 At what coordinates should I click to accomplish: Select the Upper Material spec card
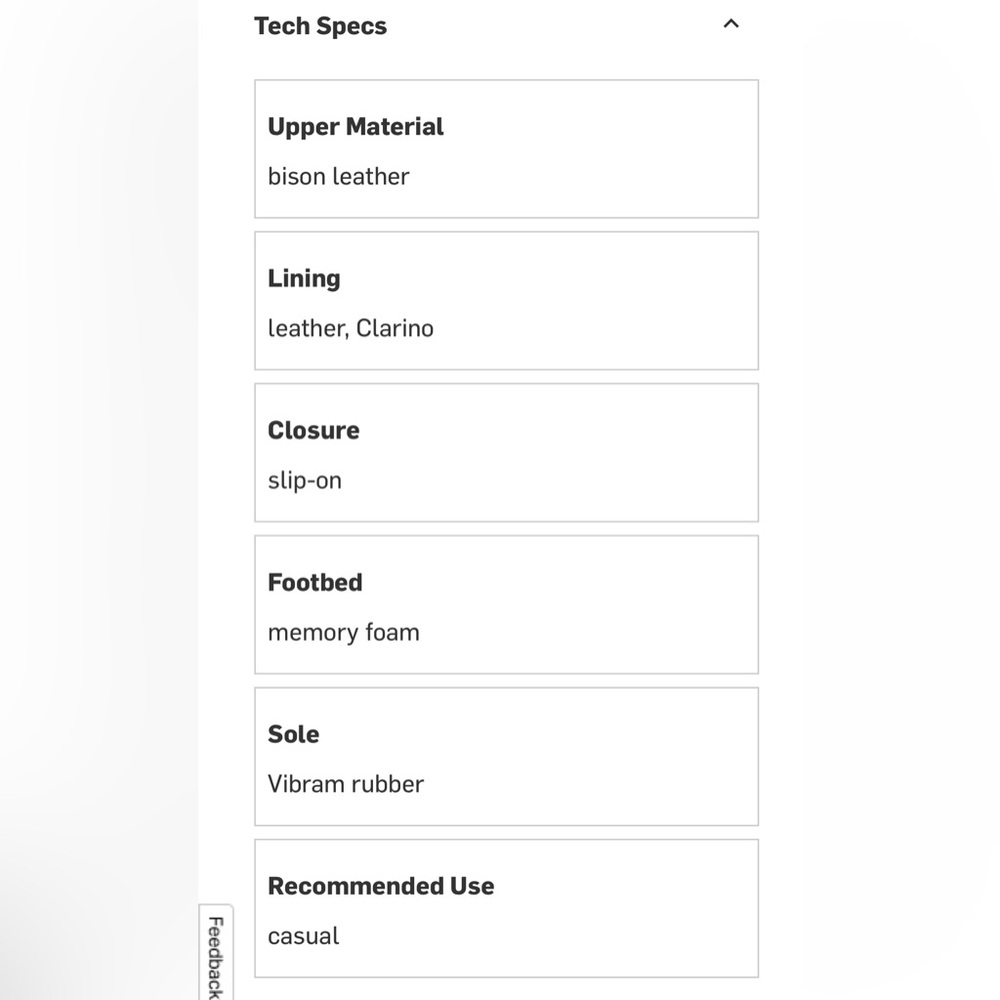point(506,149)
